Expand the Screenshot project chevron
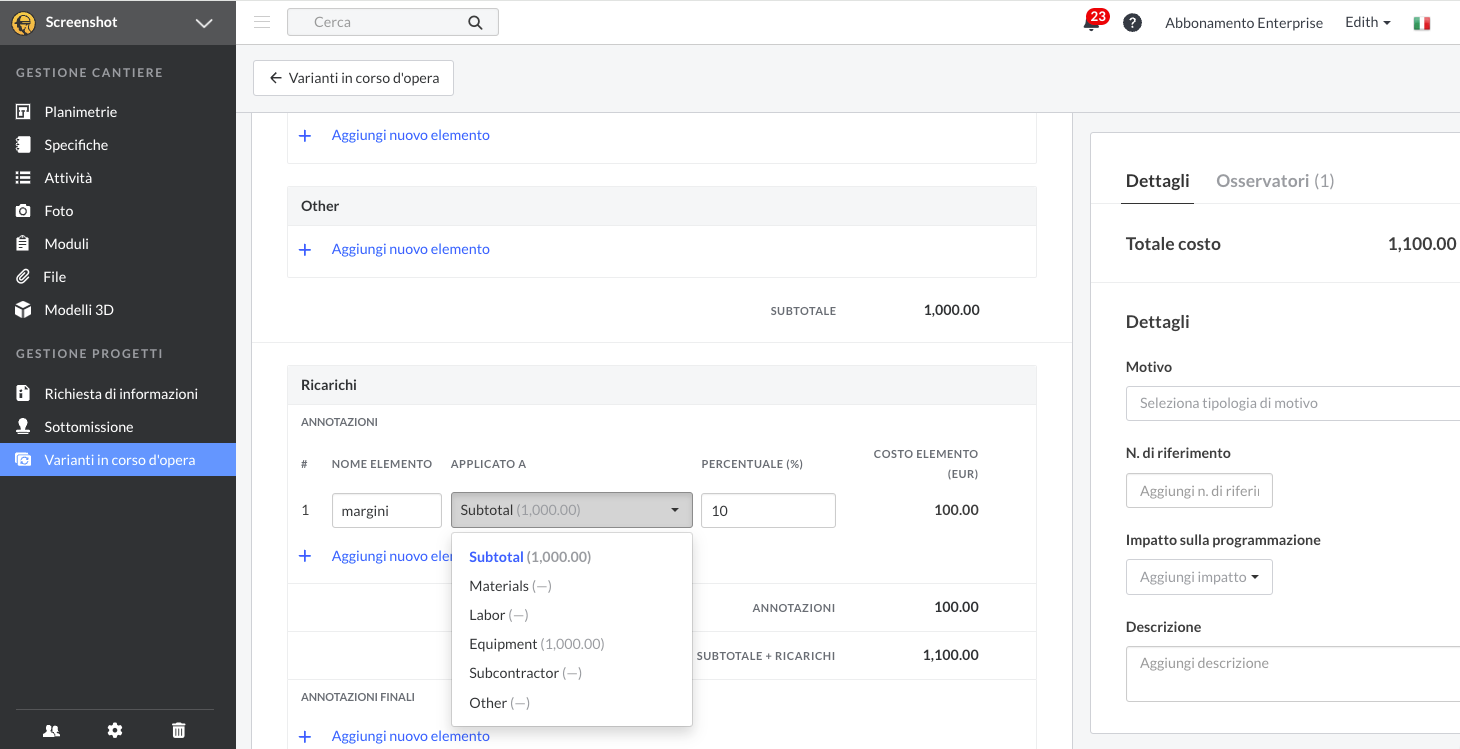 pos(204,23)
